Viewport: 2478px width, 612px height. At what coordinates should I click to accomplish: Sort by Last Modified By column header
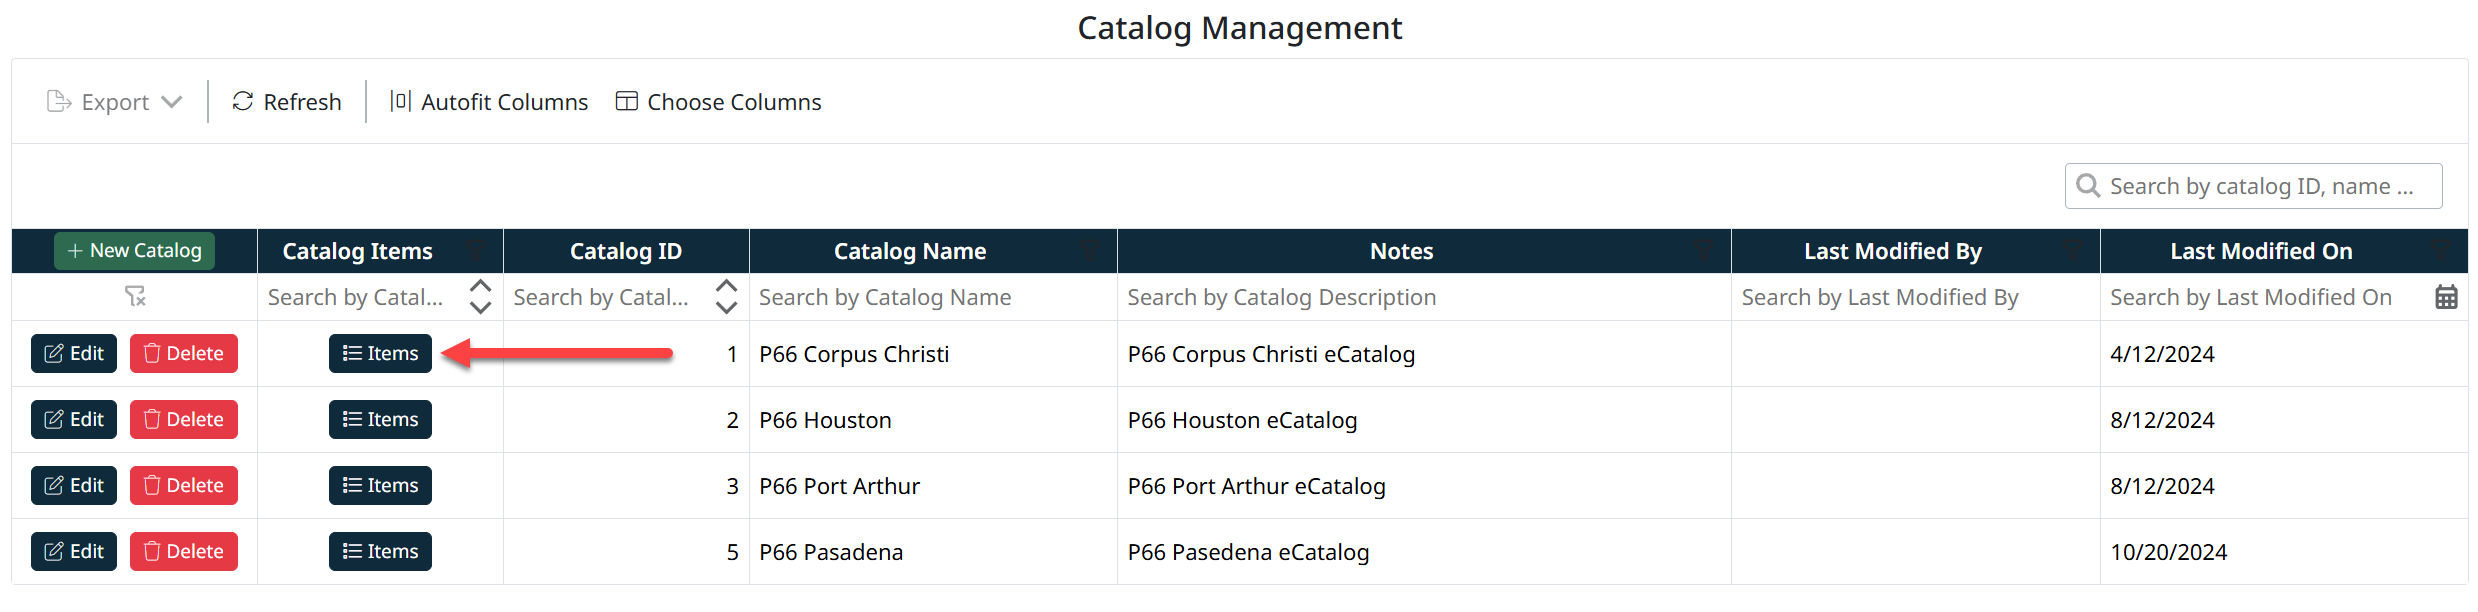coord(1892,251)
